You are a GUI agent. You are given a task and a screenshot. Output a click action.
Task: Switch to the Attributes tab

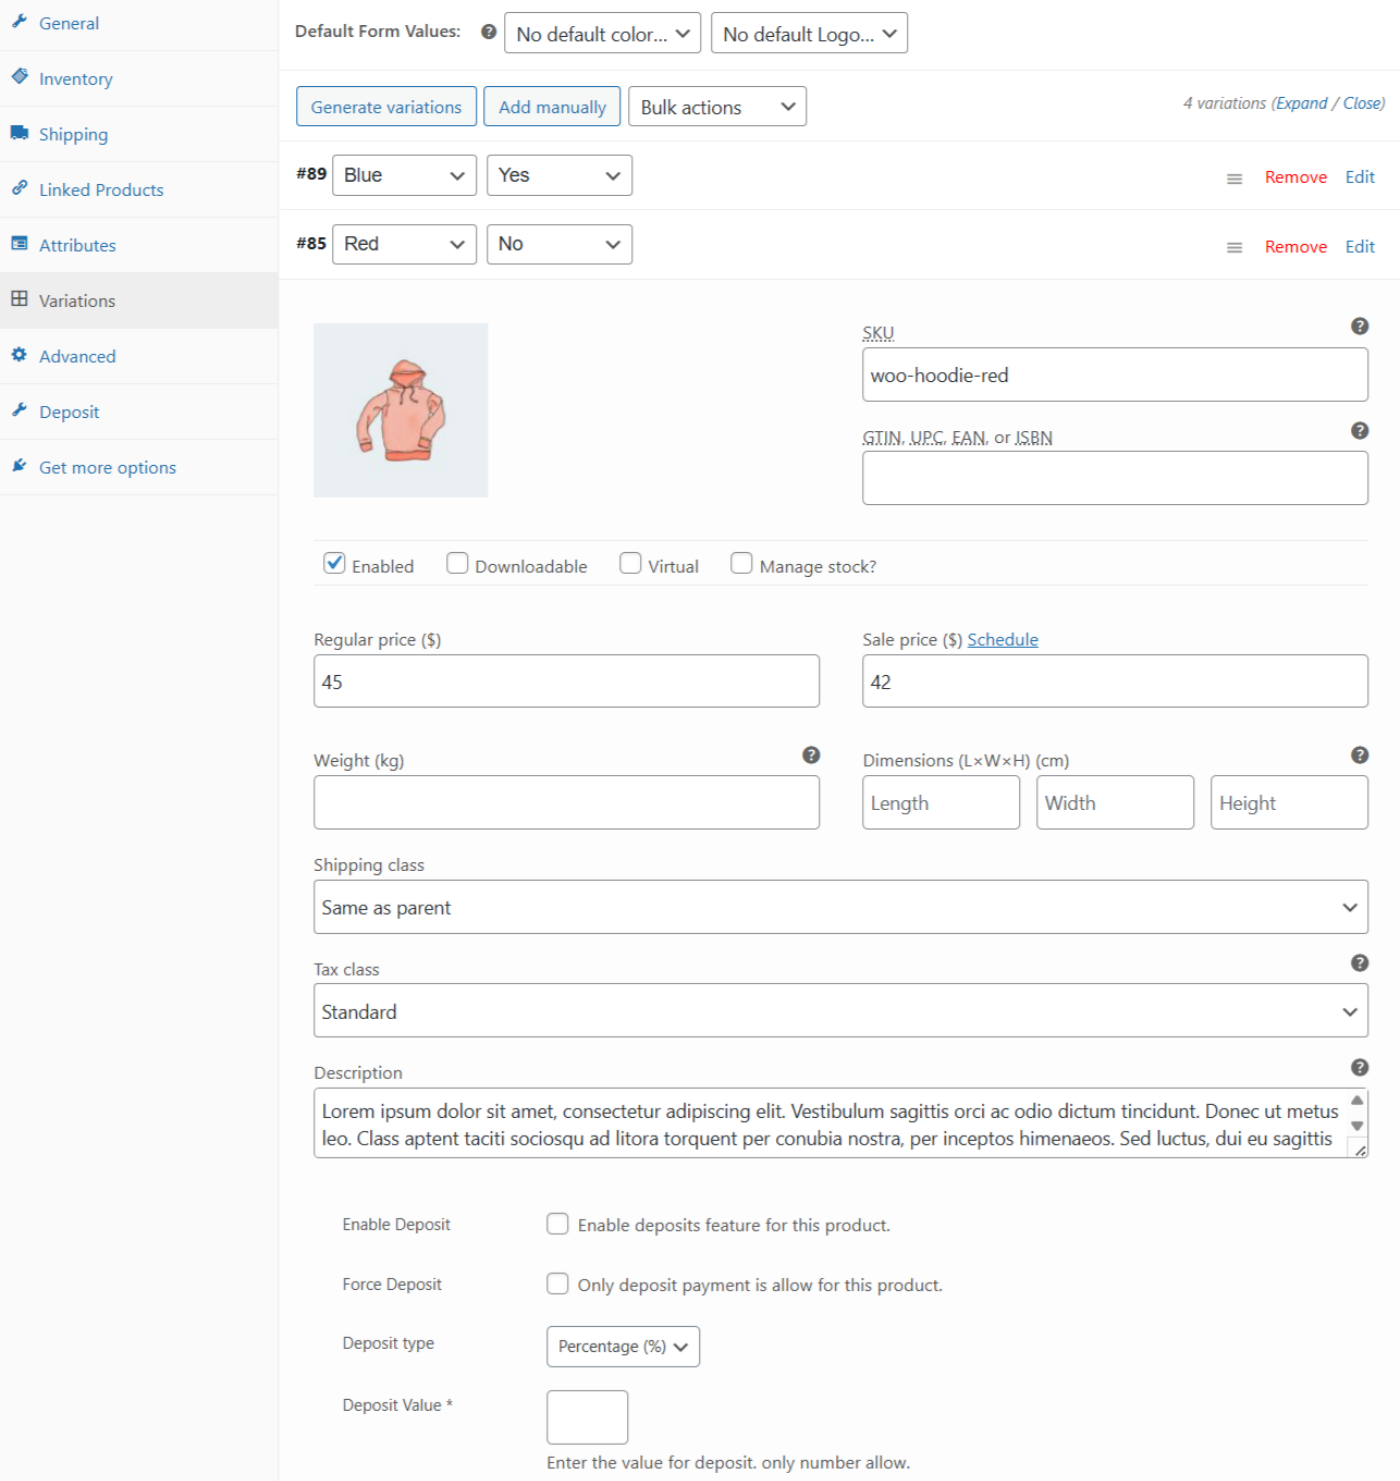[19, 243]
